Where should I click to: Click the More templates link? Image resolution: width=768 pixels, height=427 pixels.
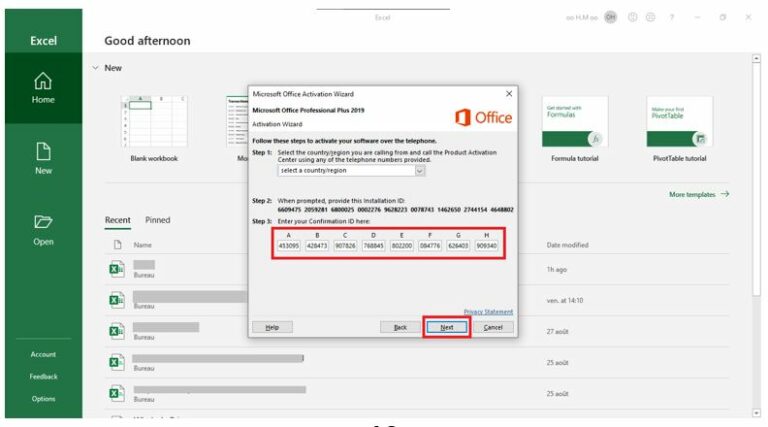tap(699, 194)
